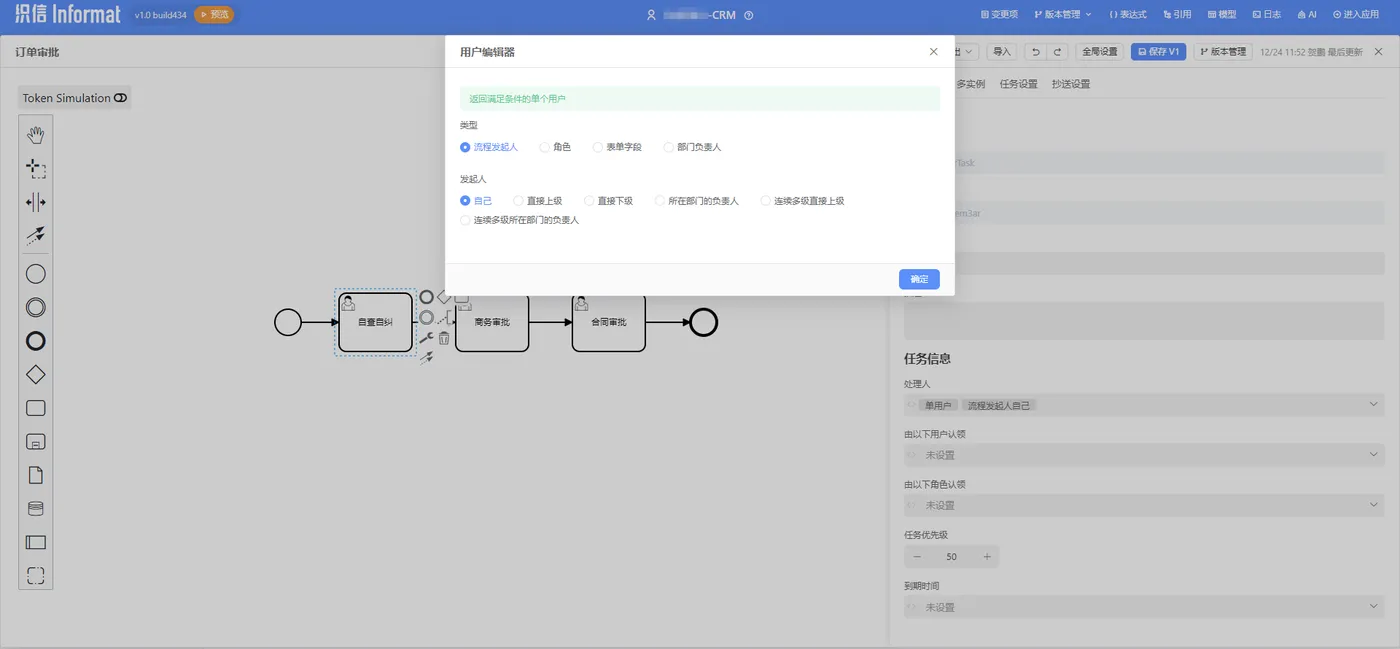Create a pool/participant from the palette
1400x649 pixels.
36,543
